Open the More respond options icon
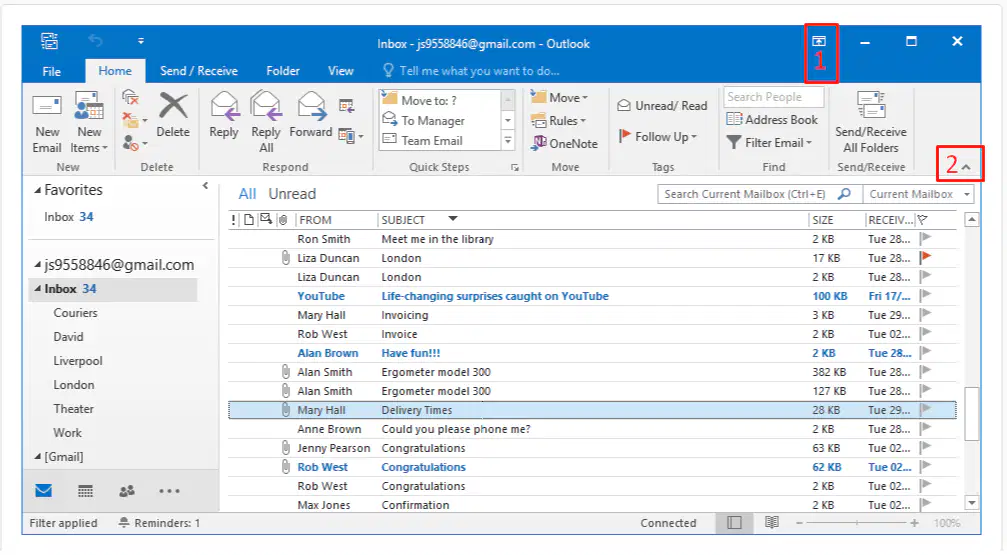 (351, 136)
